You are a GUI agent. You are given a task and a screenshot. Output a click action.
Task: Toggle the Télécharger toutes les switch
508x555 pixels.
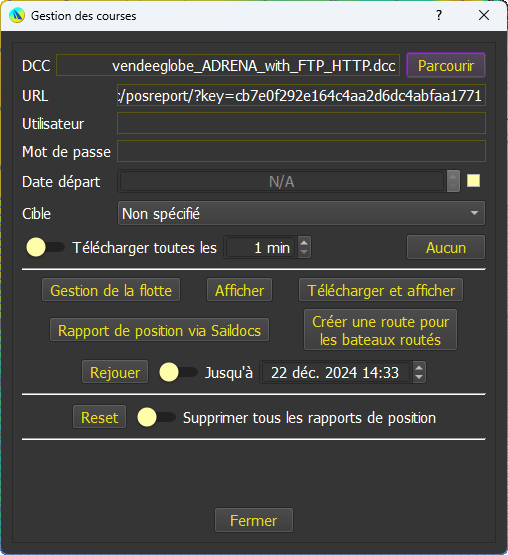pyautogui.click(x=45, y=247)
